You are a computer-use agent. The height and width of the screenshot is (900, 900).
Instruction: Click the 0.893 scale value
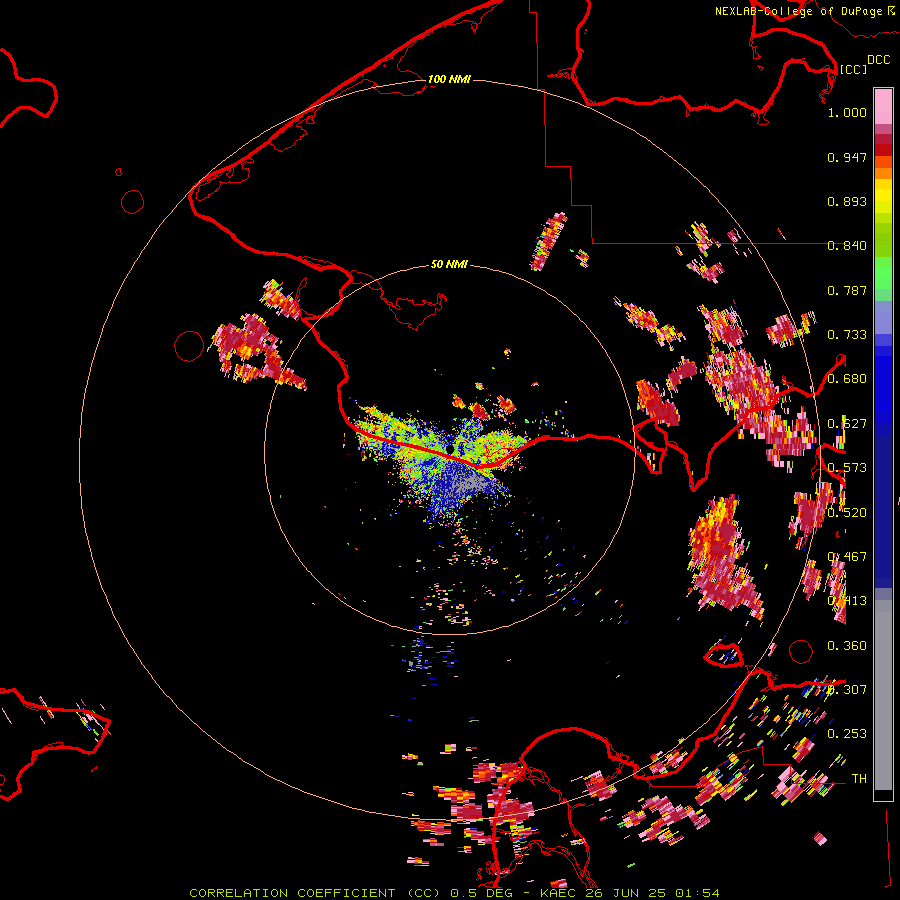tap(847, 201)
